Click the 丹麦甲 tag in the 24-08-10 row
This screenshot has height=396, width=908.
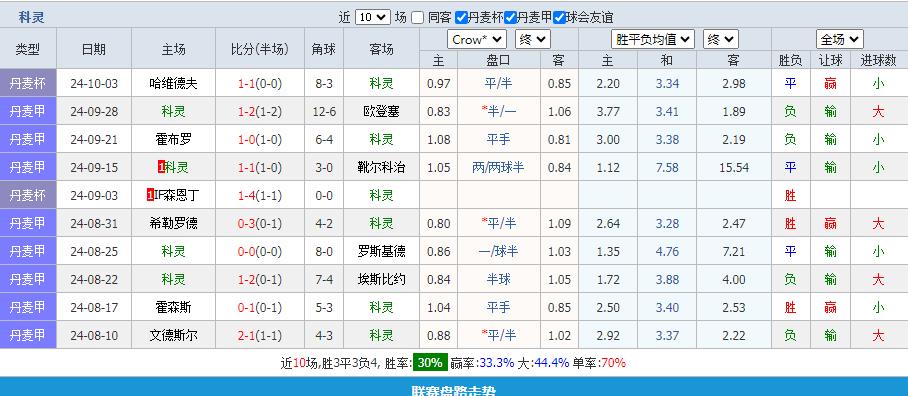coord(28,335)
